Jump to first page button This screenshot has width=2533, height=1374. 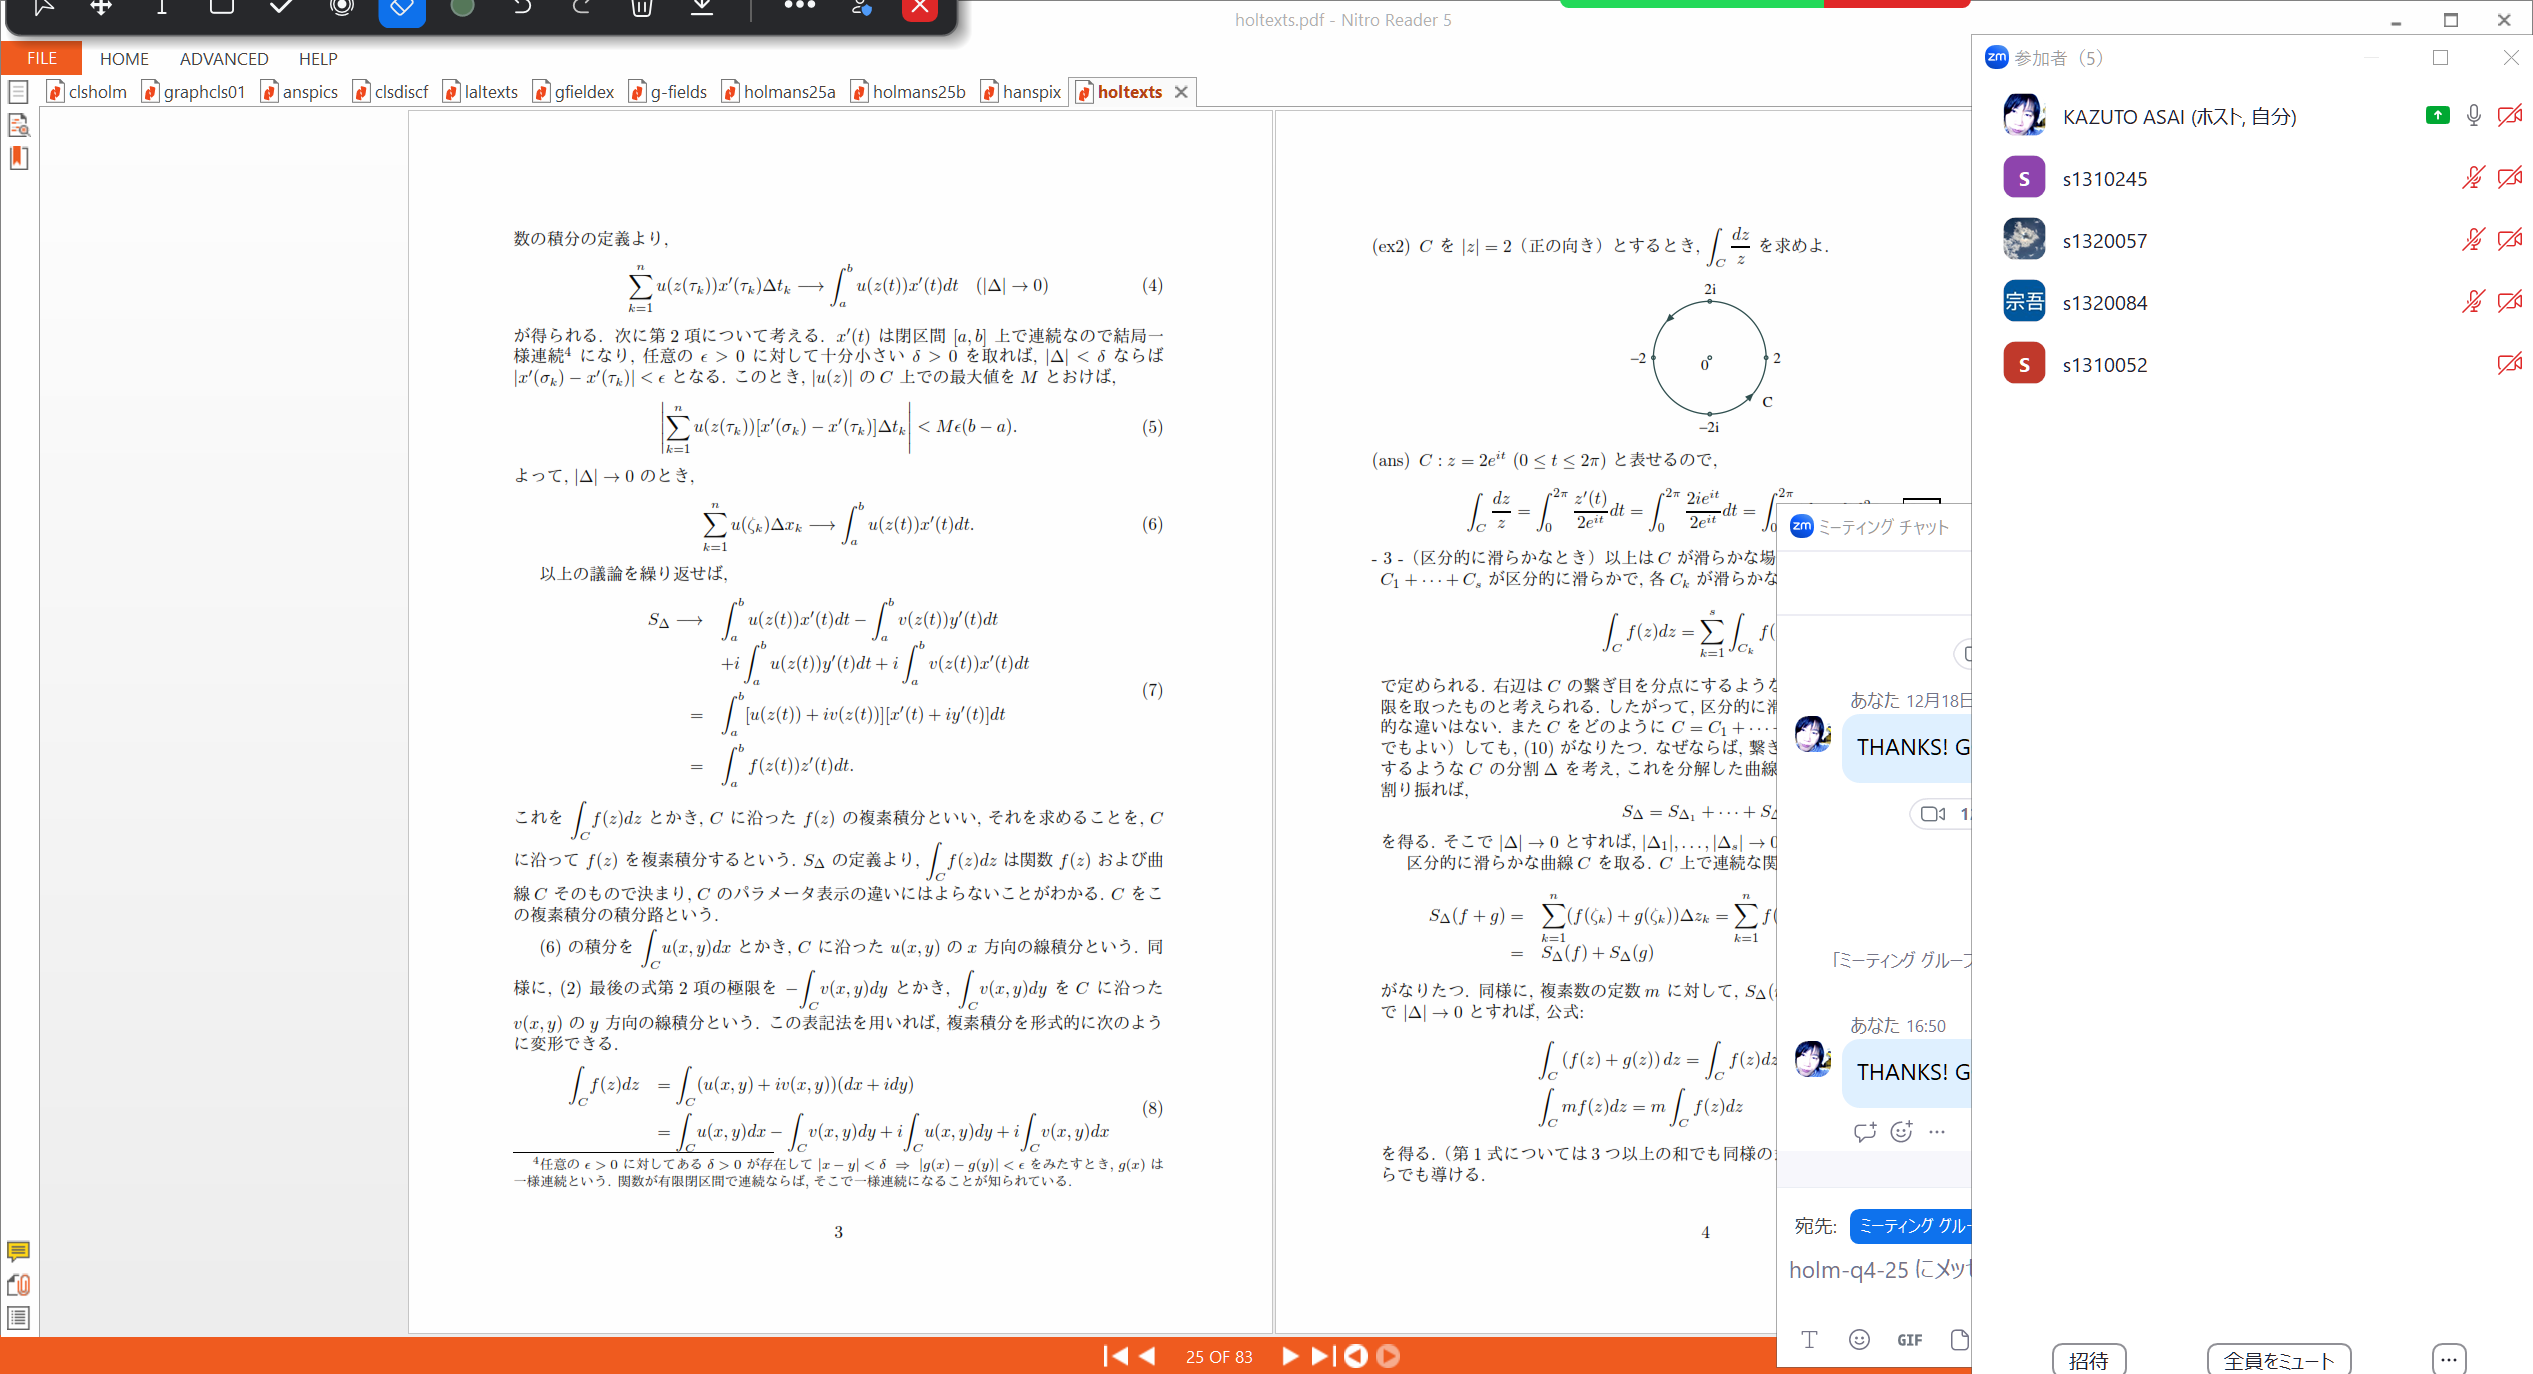[1115, 1356]
